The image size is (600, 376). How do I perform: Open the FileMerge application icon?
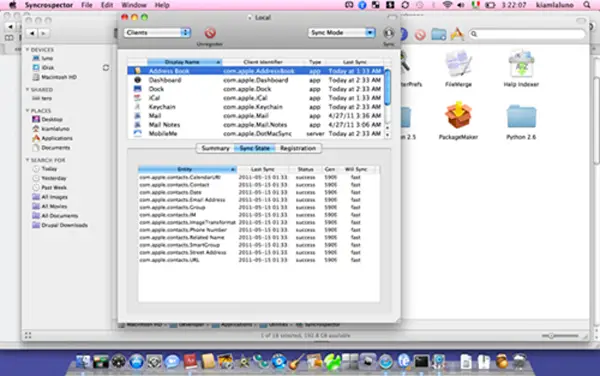coord(458,63)
